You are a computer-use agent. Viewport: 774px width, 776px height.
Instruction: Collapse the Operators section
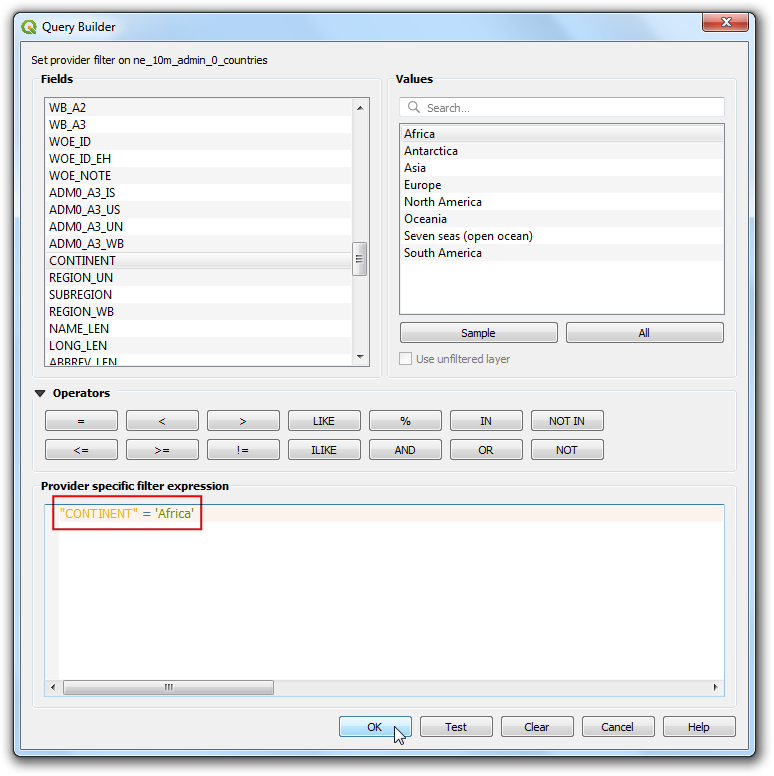tap(40, 394)
